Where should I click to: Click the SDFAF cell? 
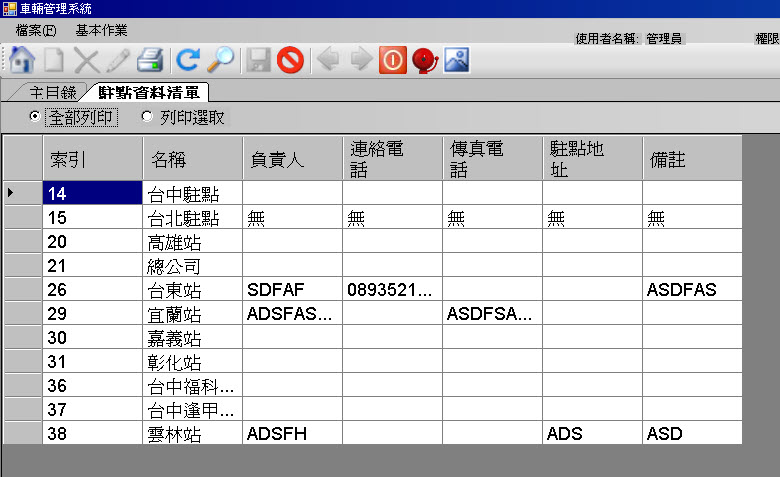292,289
